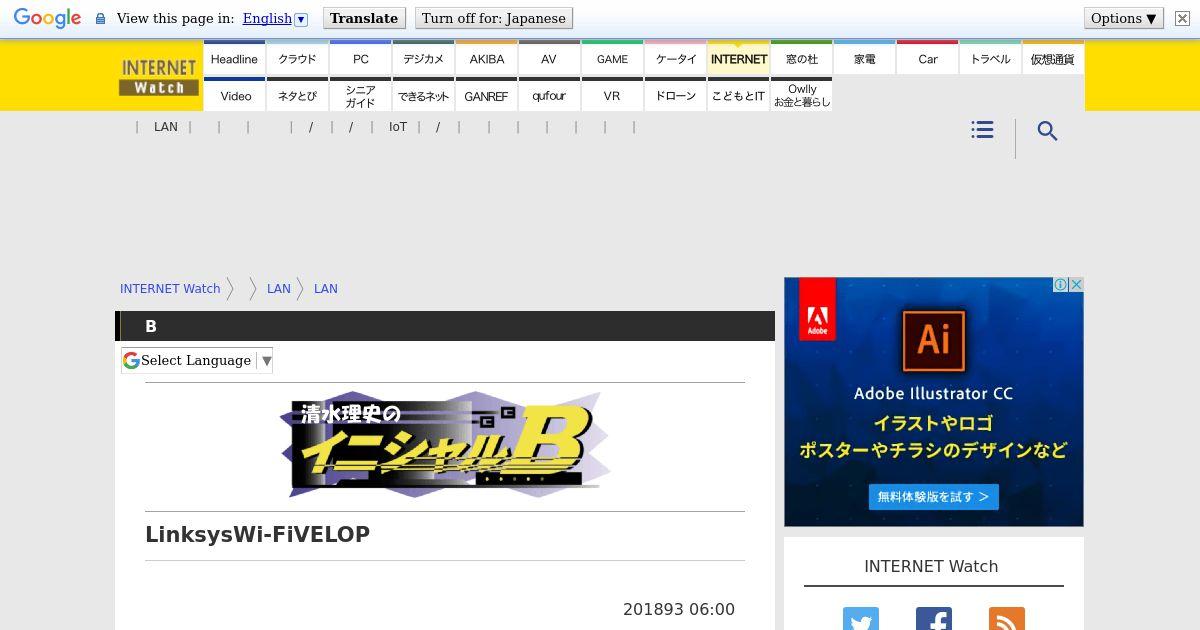
Task: Close the Google translate bar
Action: point(1181,18)
